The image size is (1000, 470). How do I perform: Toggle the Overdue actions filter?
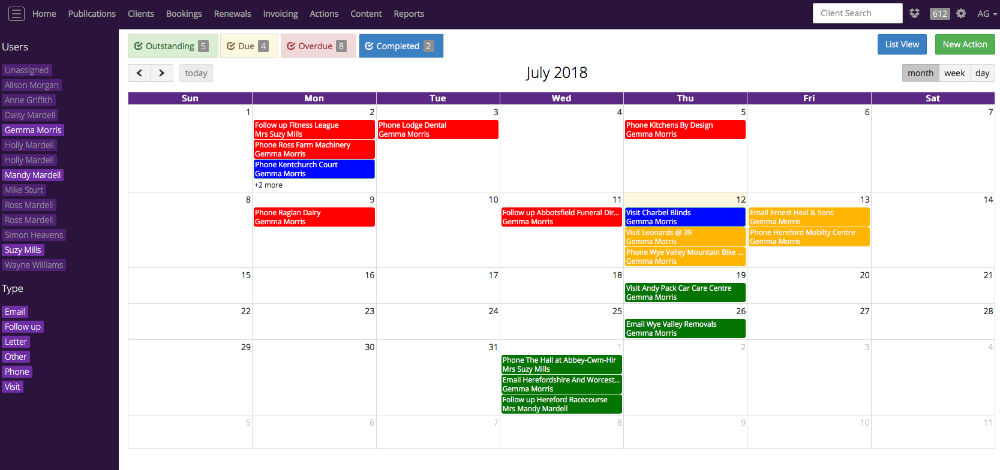click(318, 46)
